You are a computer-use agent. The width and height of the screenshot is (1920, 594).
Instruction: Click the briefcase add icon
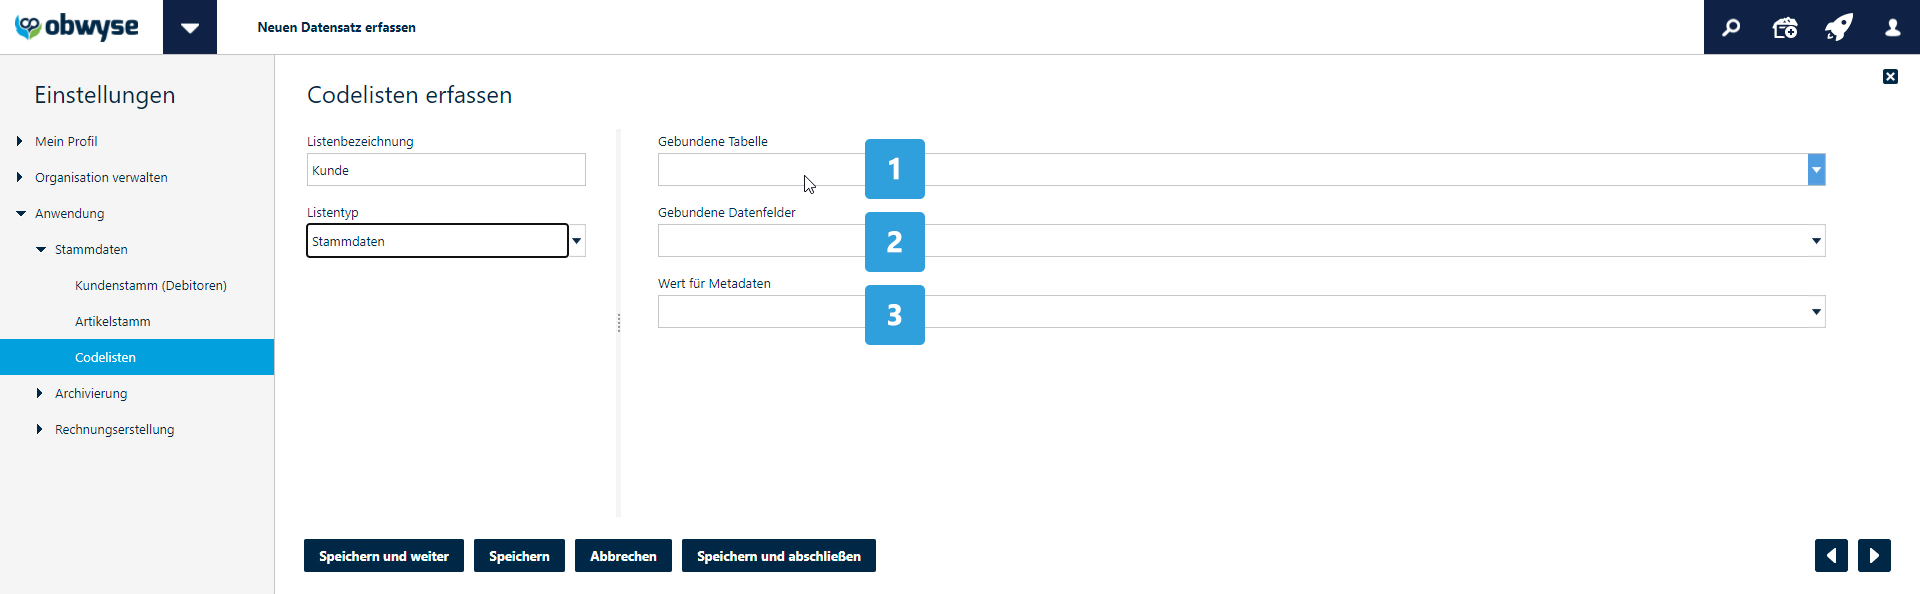1785,28
